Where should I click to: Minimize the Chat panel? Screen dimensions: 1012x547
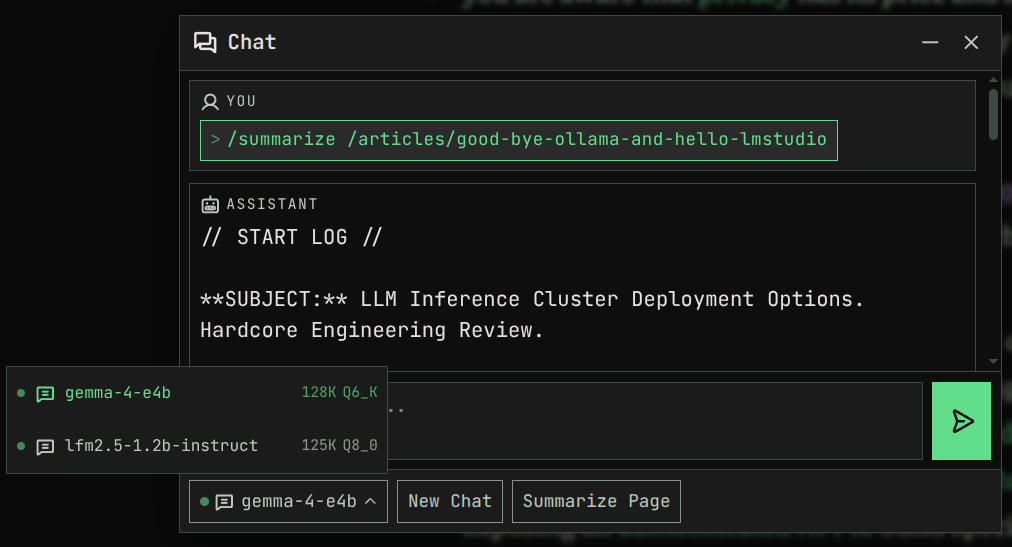click(930, 43)
